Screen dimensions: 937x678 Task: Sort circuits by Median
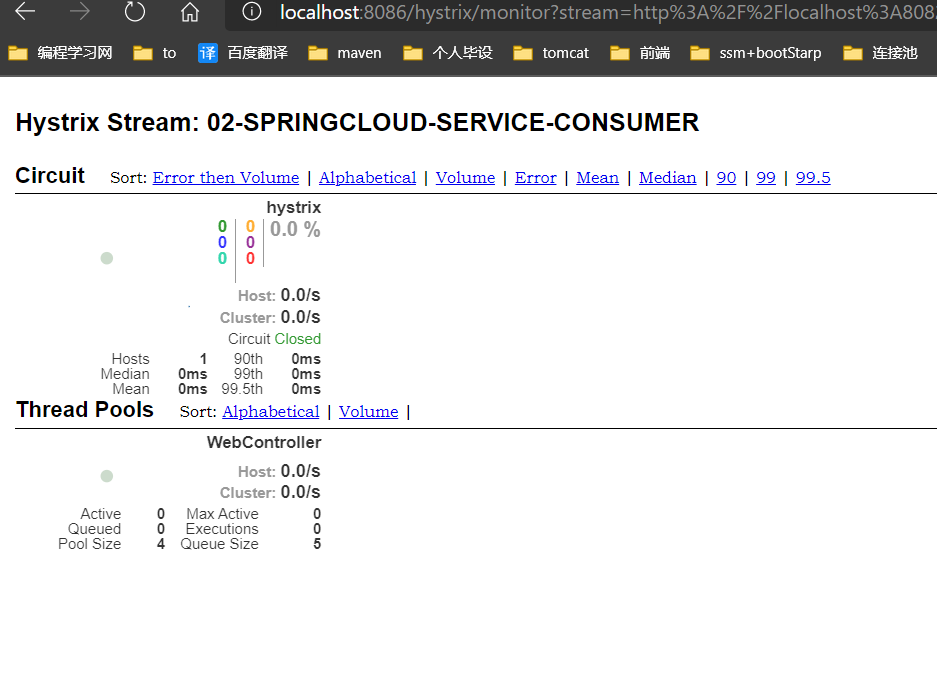pyautogui.click(x=667, y=177)
